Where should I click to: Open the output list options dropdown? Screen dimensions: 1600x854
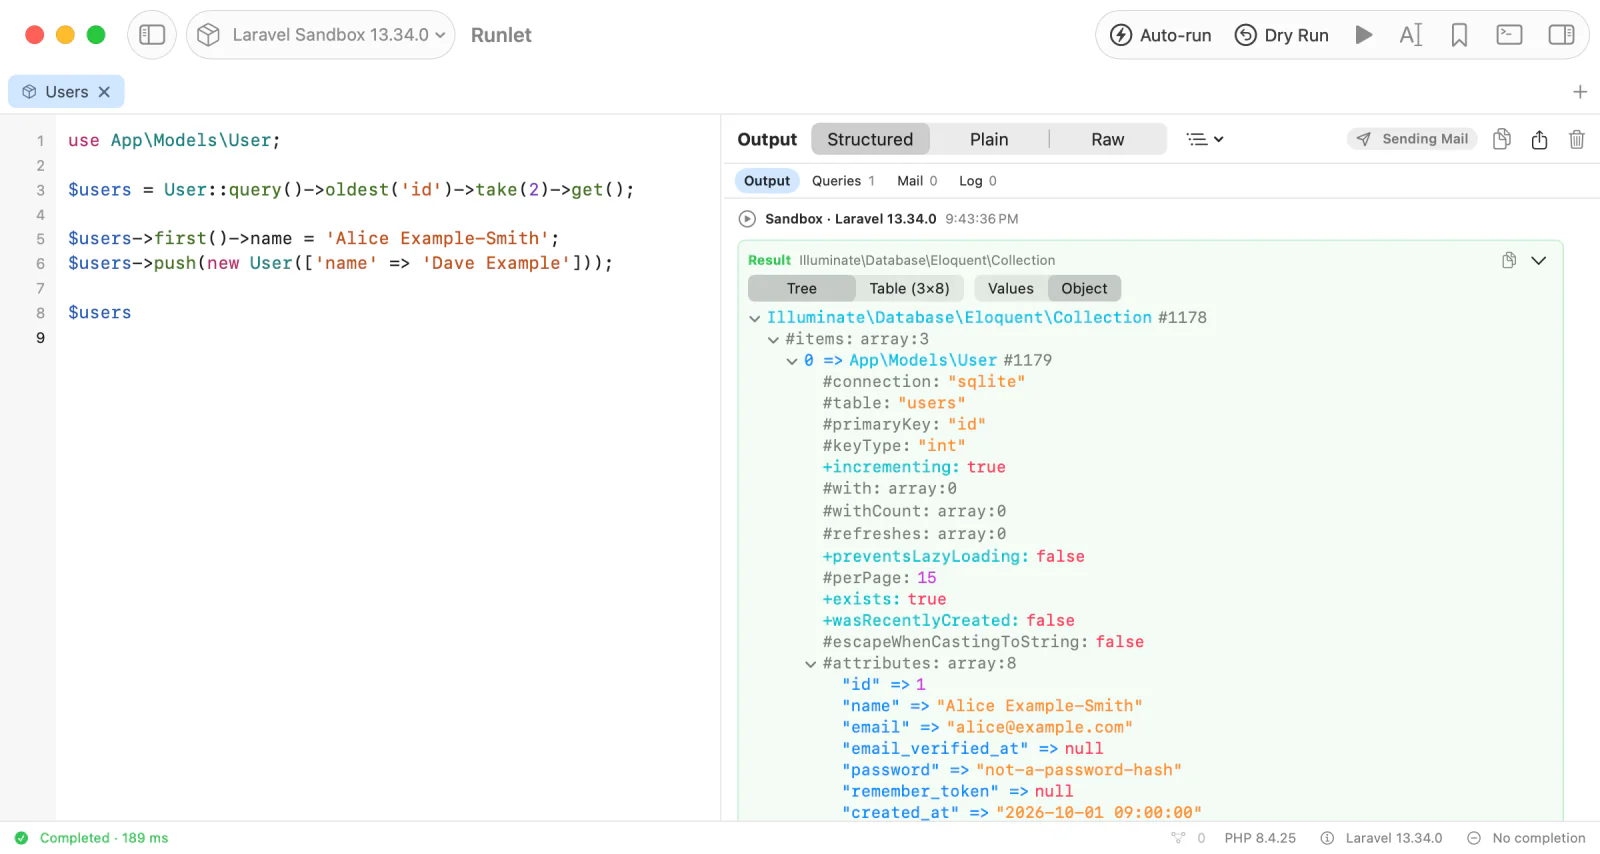coord(1205,139)
